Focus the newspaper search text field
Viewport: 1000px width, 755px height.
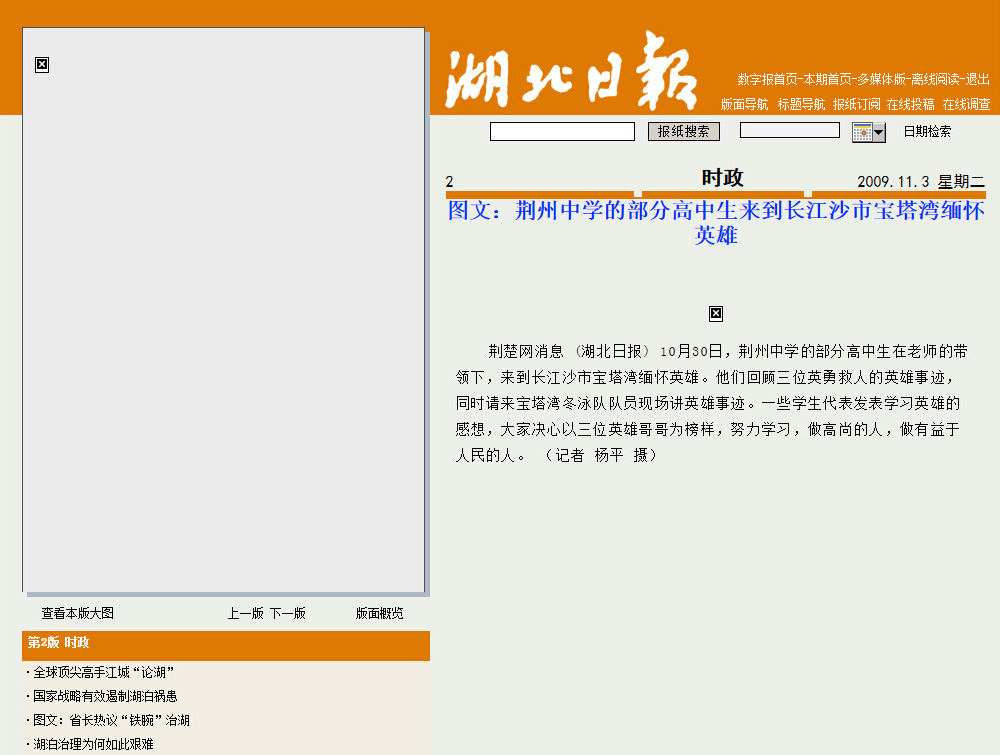coord(562,132)
